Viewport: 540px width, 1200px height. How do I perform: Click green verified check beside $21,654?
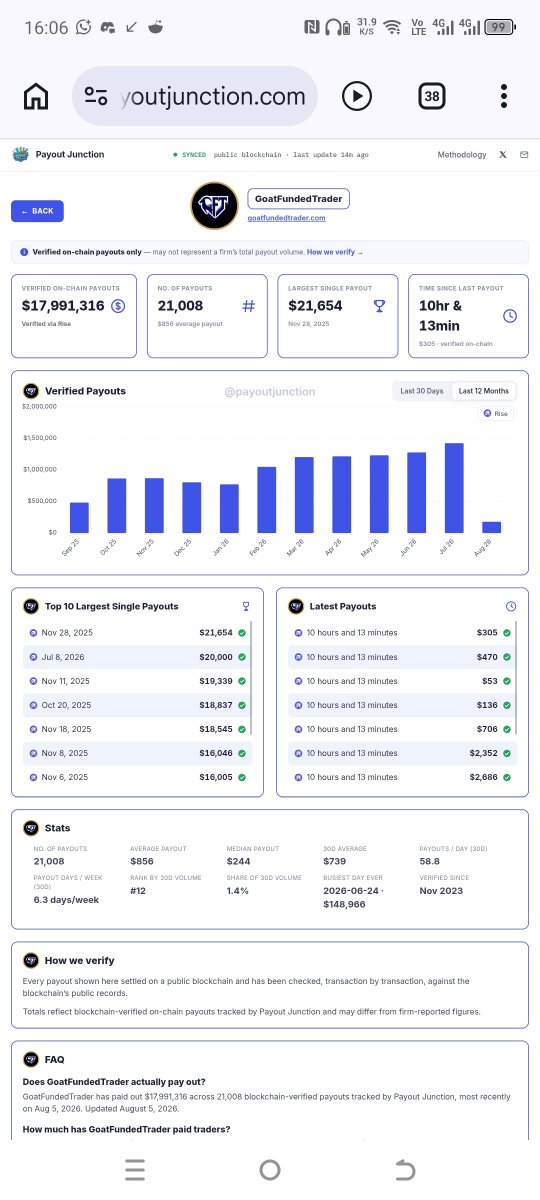[242, 633]
